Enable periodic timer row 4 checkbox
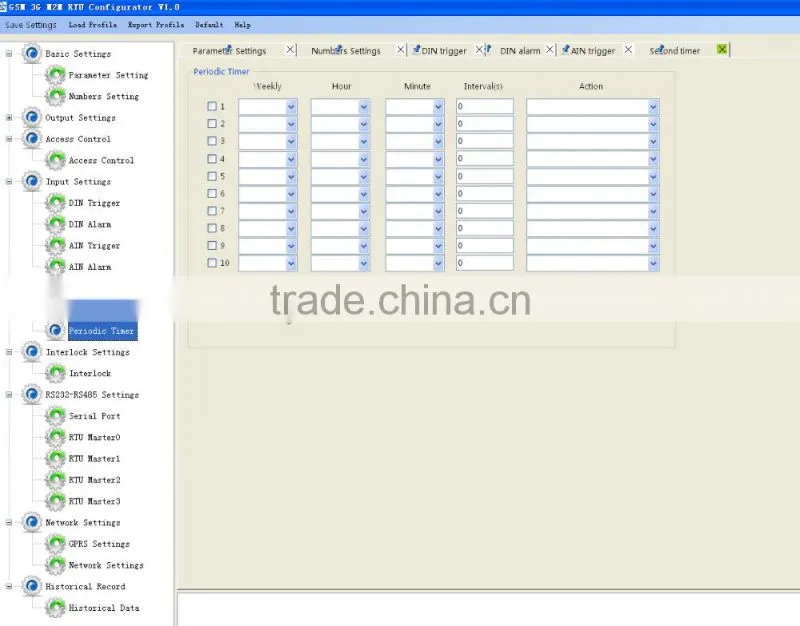 [x=212, y=159]
